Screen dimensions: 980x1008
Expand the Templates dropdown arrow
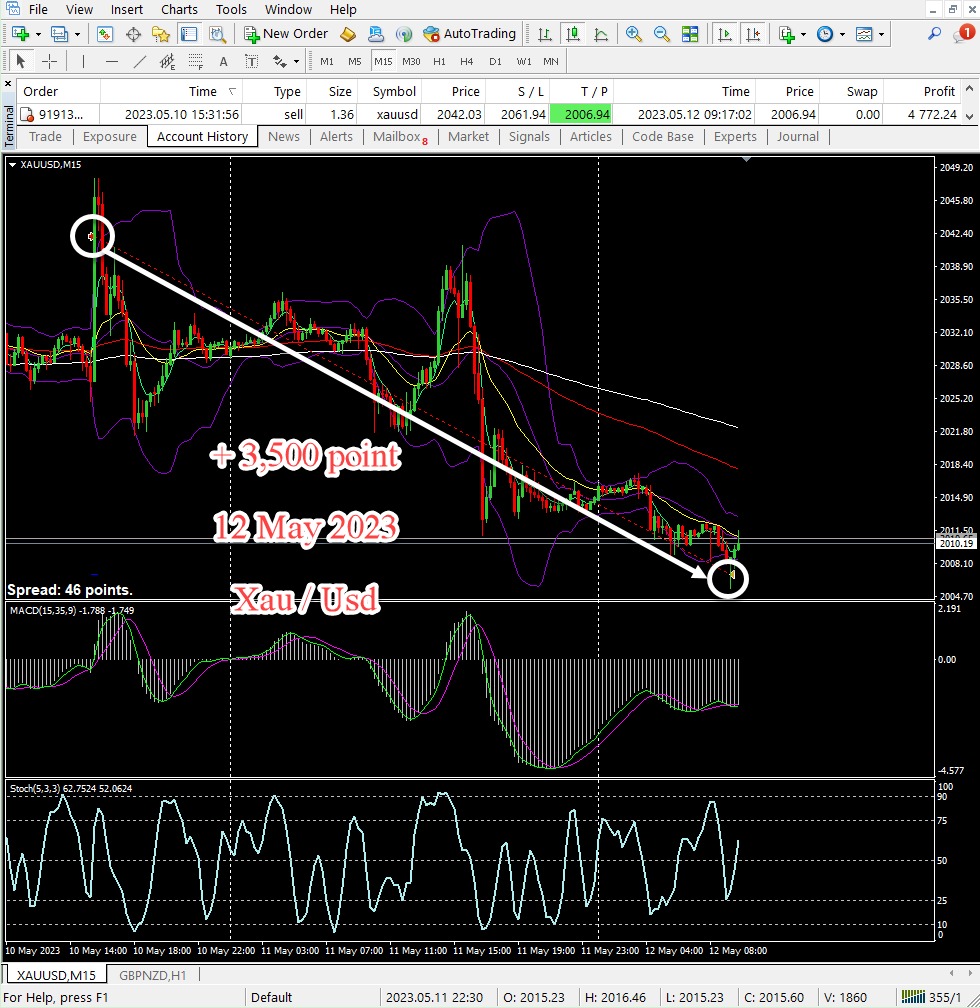point(882,34)
